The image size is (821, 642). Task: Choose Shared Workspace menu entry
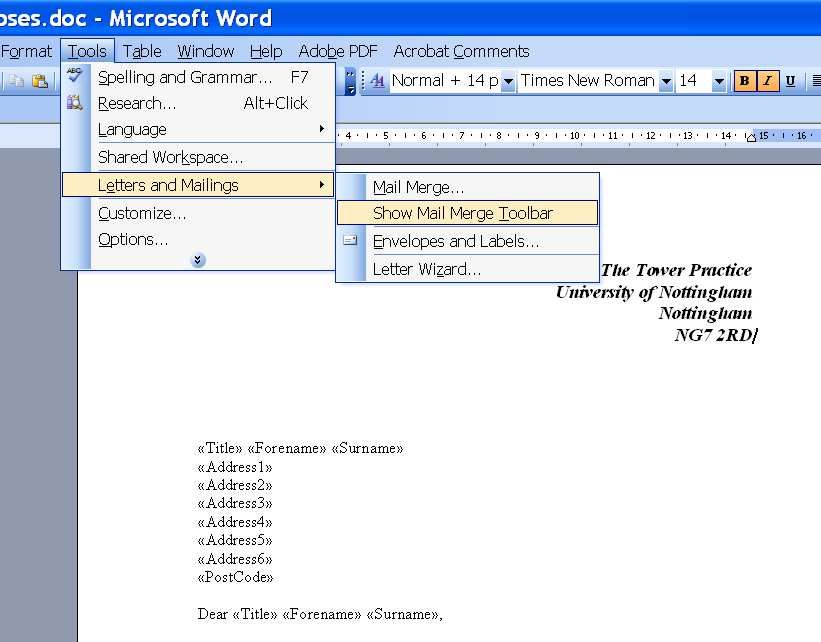click(197, 157)
